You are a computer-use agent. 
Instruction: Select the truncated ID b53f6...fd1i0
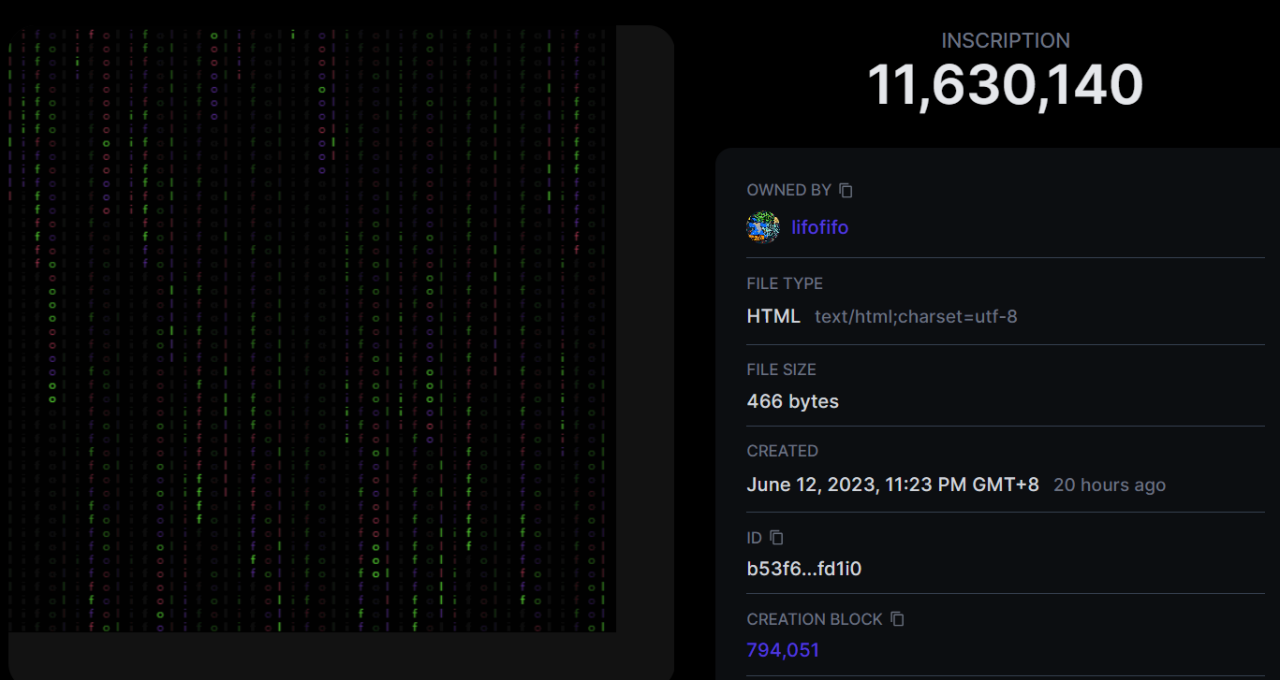pos(804,569)
